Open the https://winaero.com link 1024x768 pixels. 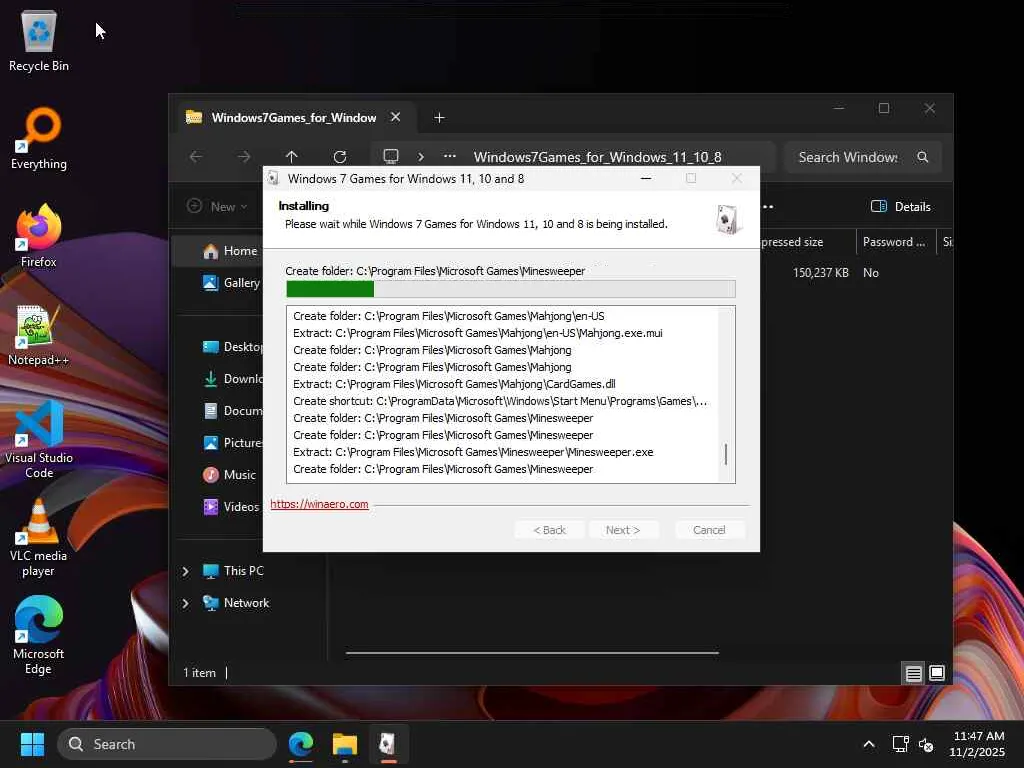coord(319,504)
